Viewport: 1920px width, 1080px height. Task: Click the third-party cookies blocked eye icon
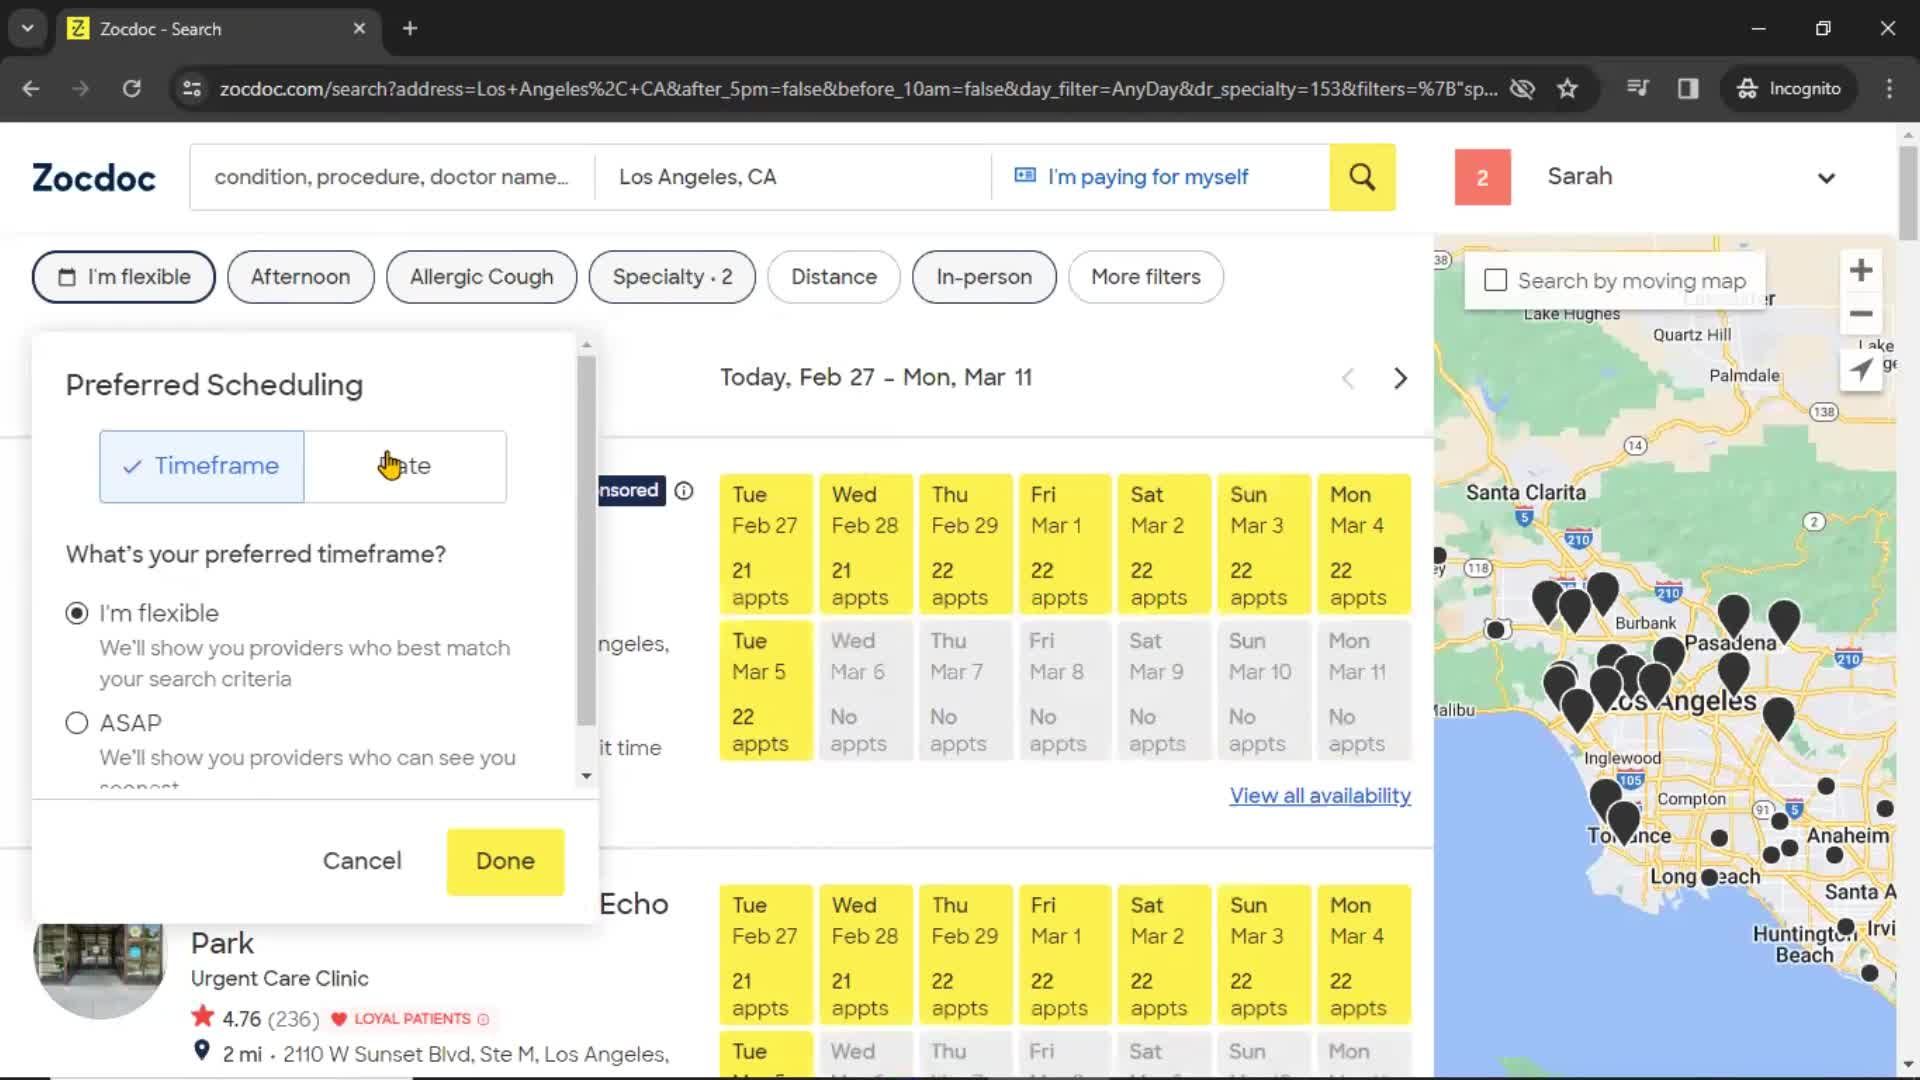tap(1522, 89)
